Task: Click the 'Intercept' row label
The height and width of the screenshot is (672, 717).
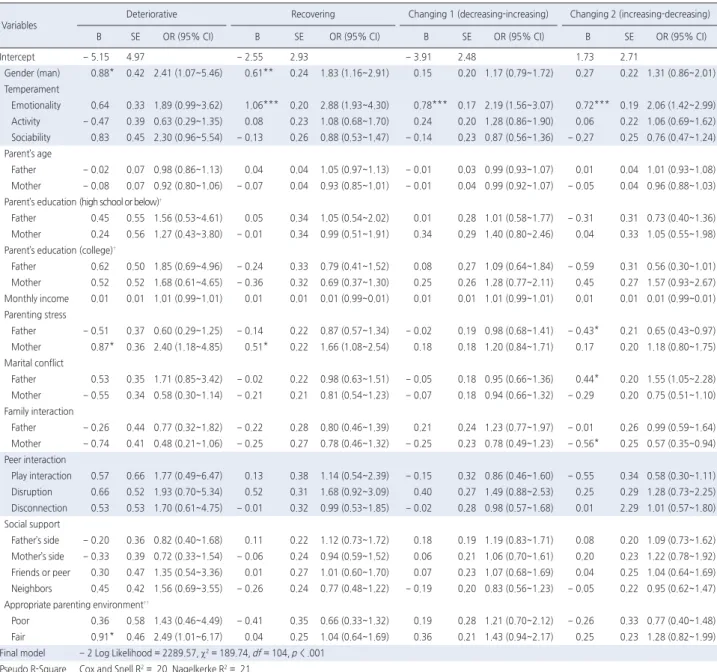Action: (x=17, y=57)
